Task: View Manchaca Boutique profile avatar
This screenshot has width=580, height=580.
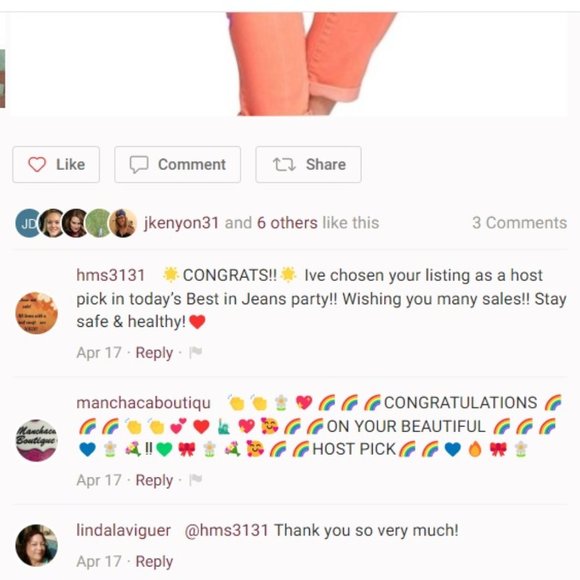Action: pos(37,440)
